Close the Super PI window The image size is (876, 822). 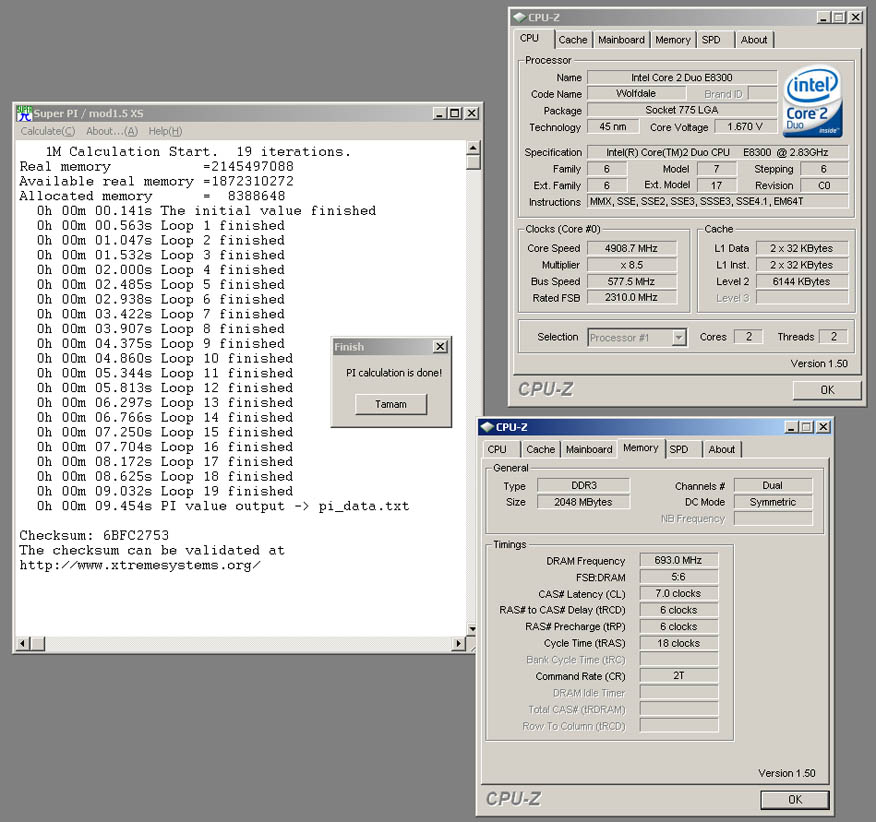[x=472, y=113]
